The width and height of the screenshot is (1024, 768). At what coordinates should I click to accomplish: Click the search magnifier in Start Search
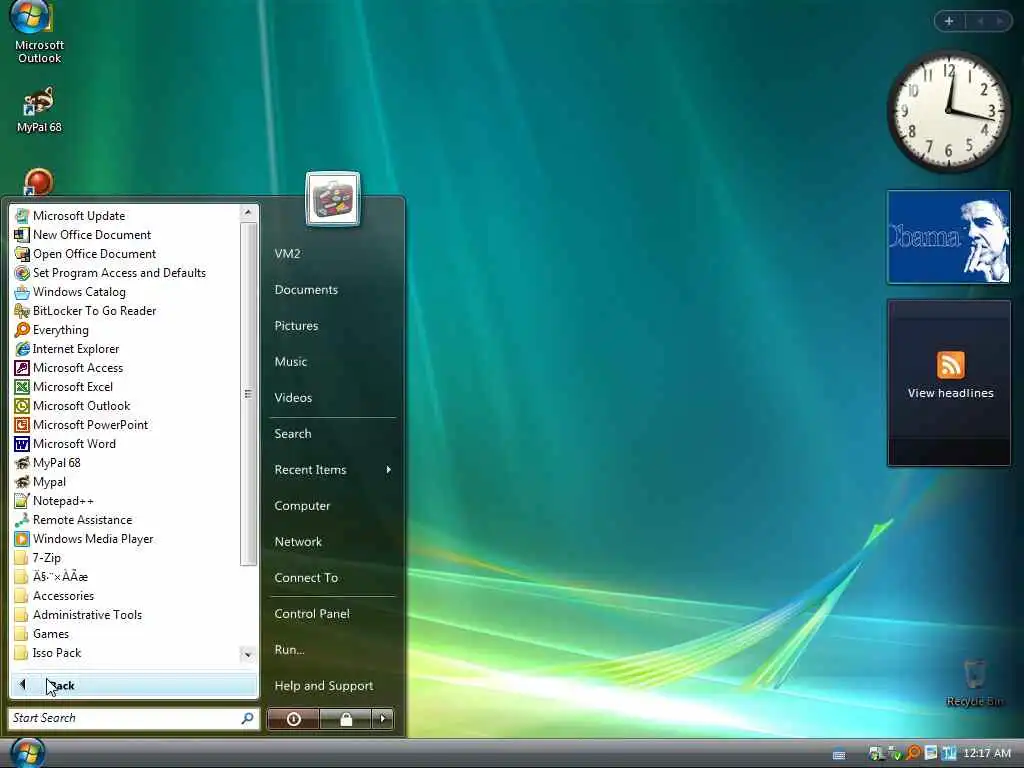click(248, 718)
